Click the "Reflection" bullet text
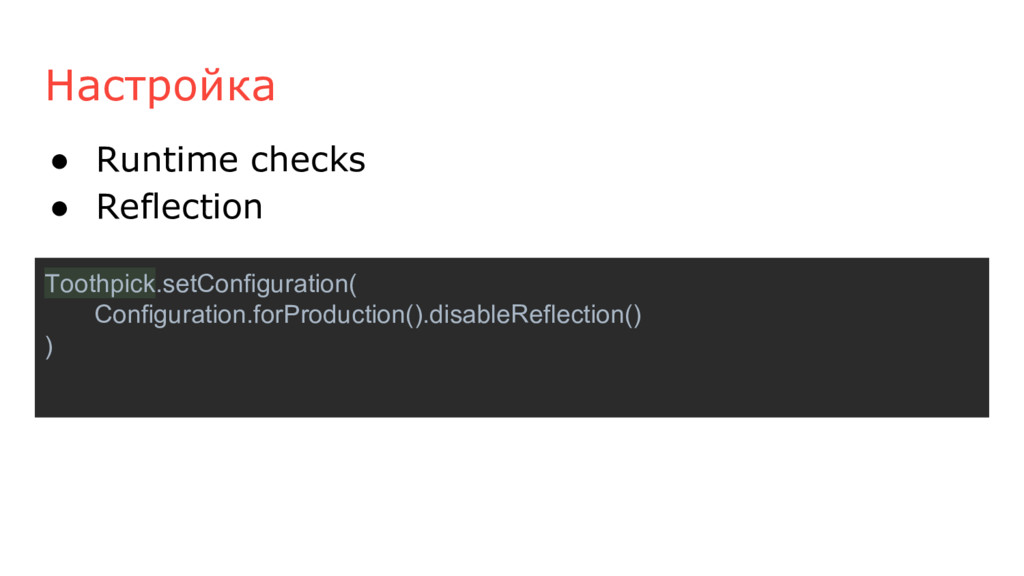The width and height of the screenshot is (1024, 576). pos(180,206)
